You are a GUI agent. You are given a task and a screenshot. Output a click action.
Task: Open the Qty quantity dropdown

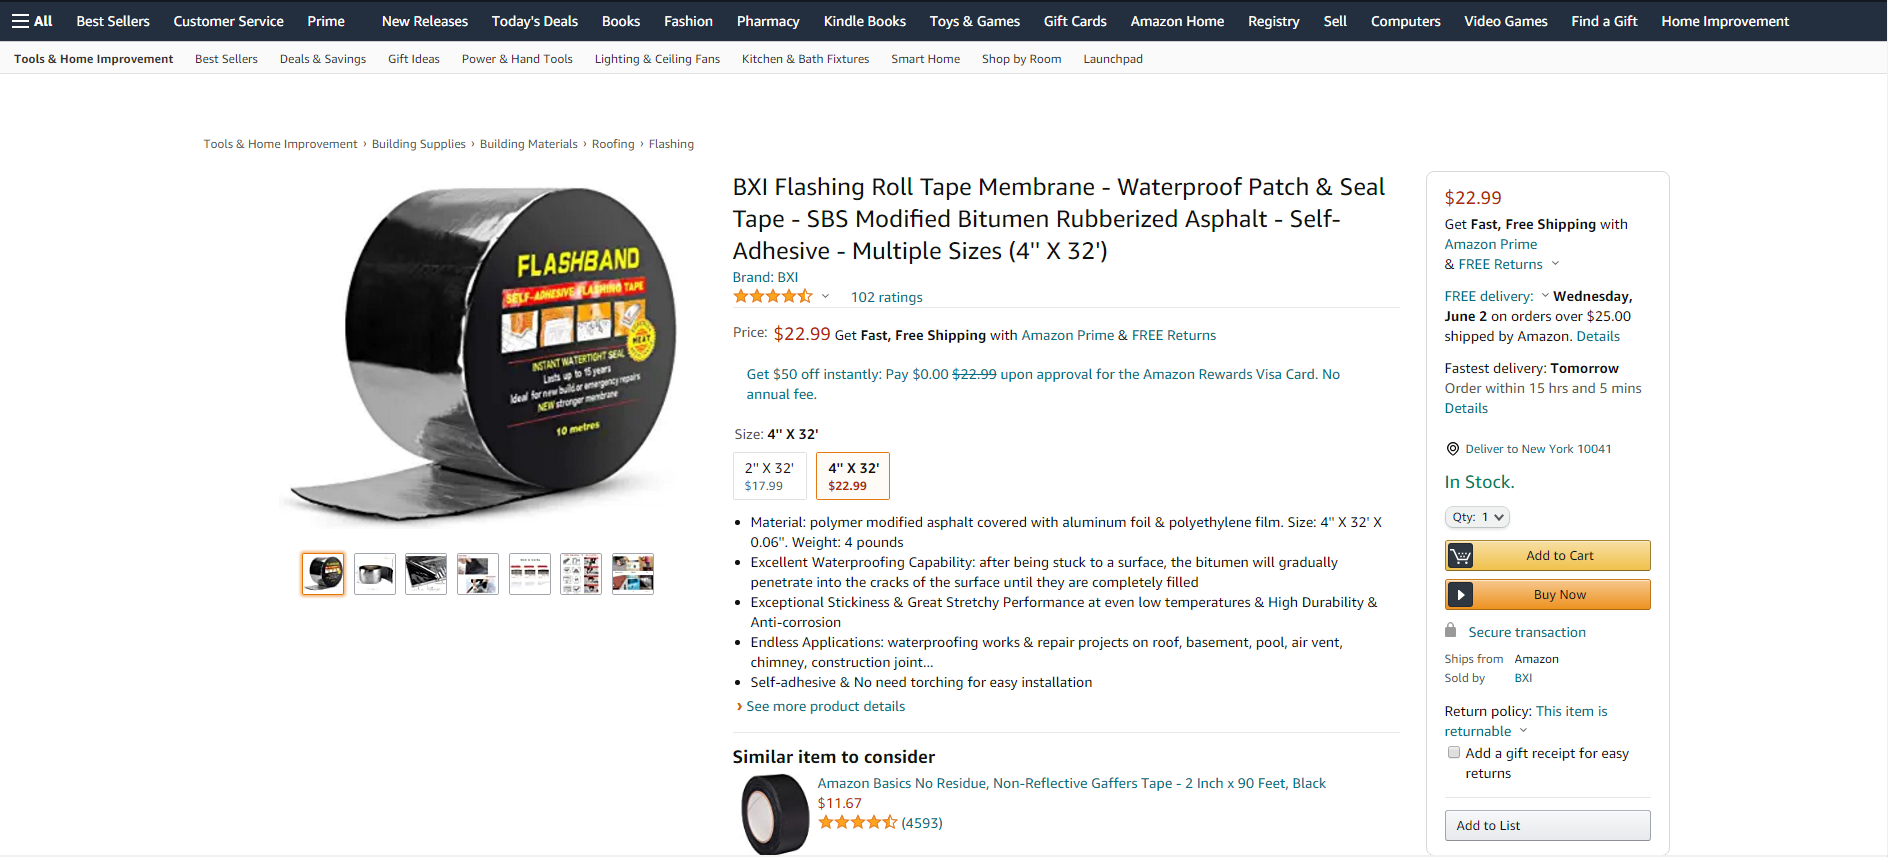pyautogui.click(x=1477, y=517)
